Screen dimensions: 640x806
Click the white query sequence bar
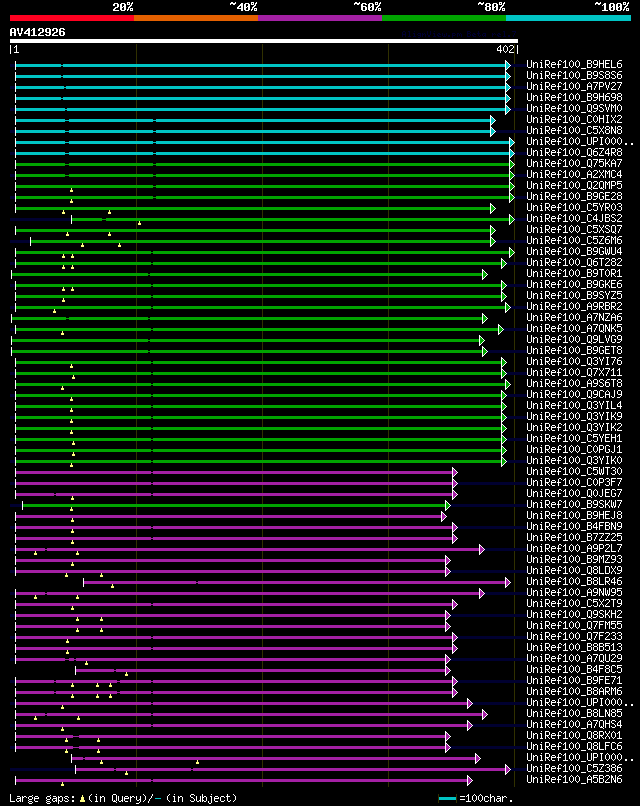pyautogui.click(x=264, y=41)
